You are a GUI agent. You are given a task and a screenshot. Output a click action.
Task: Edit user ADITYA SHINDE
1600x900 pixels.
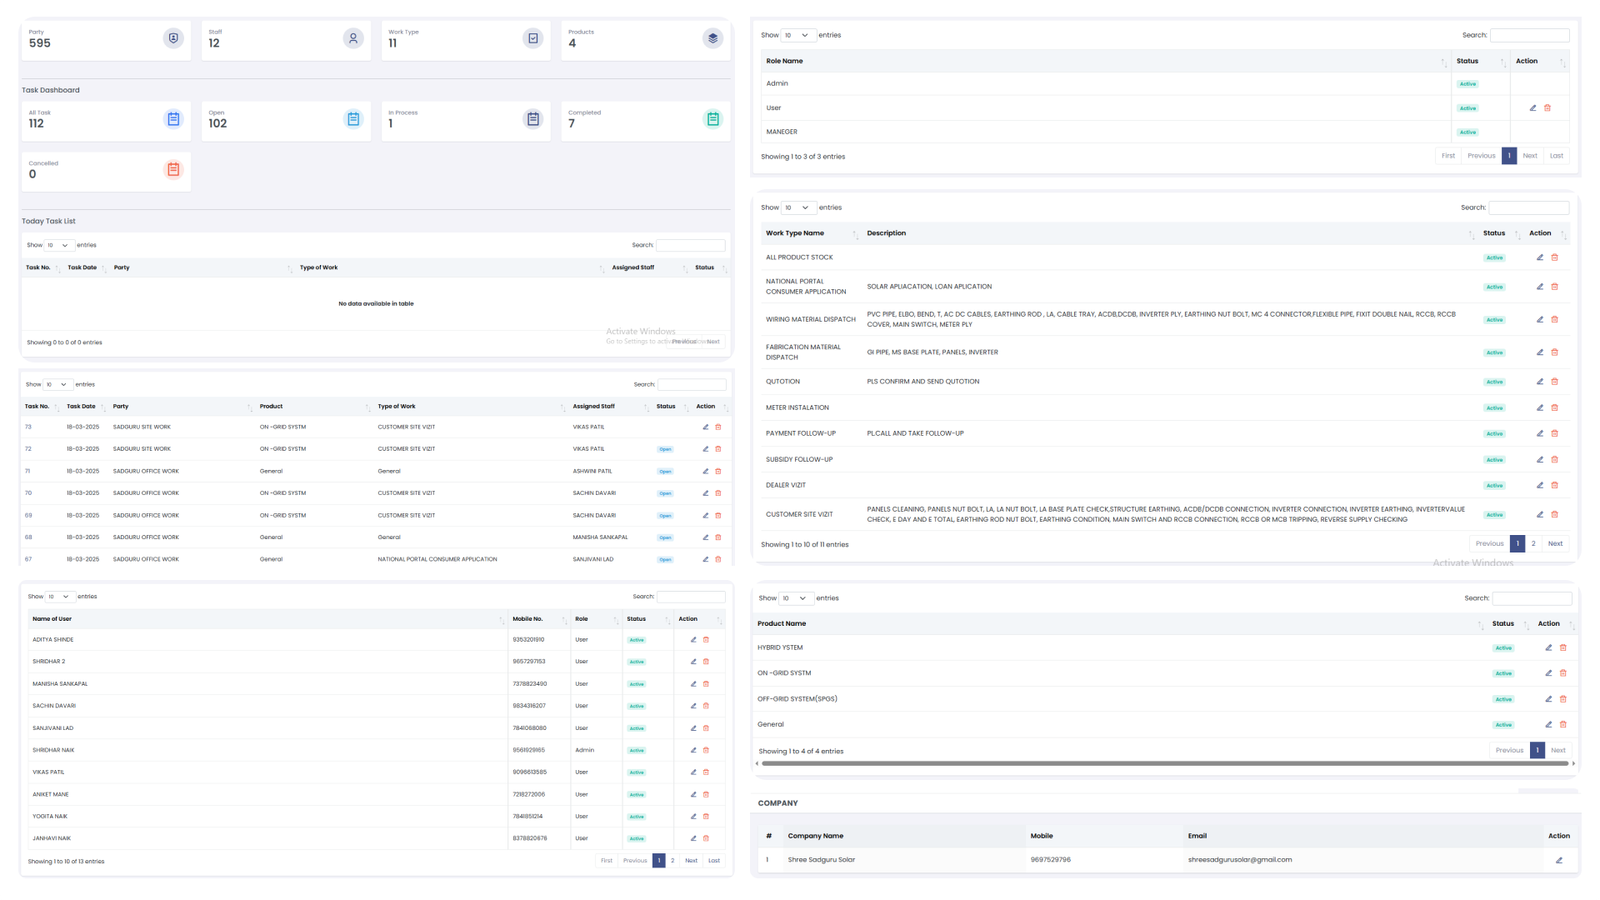tap(693, 640)
